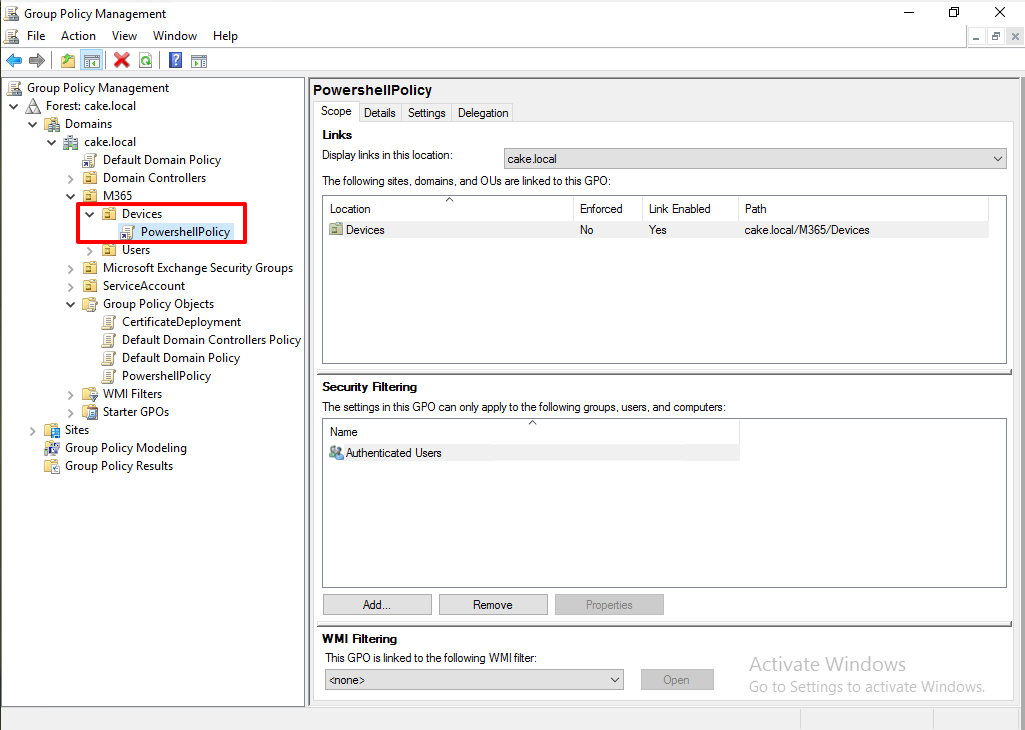Open the Window menu
The image size is (1025, 730).
point(175,36)
